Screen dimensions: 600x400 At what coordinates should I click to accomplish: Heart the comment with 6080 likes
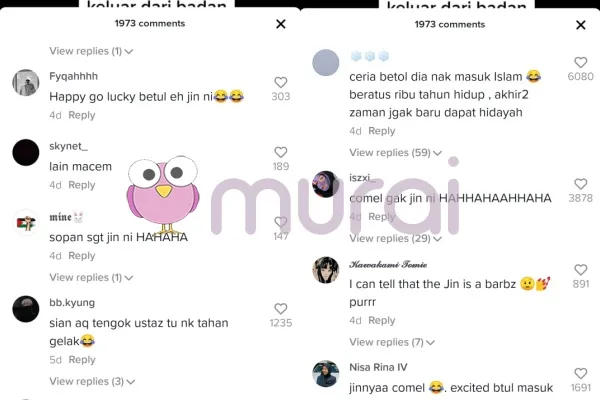(x=580, y=62)
